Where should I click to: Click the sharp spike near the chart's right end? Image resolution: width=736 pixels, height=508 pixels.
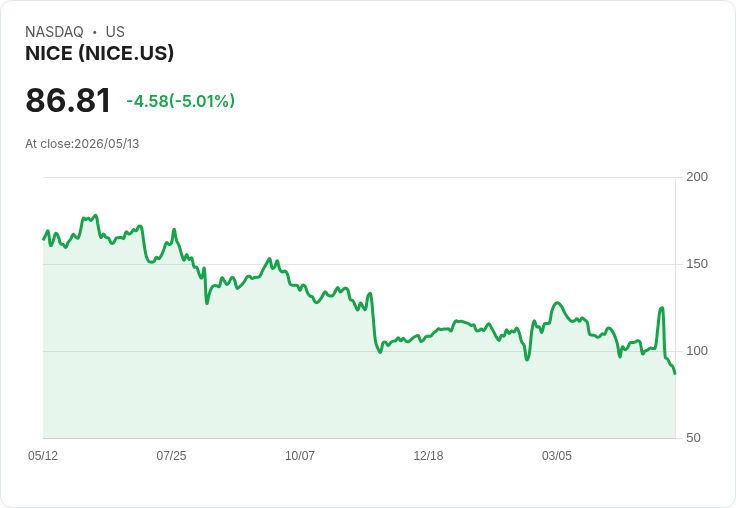662,308
